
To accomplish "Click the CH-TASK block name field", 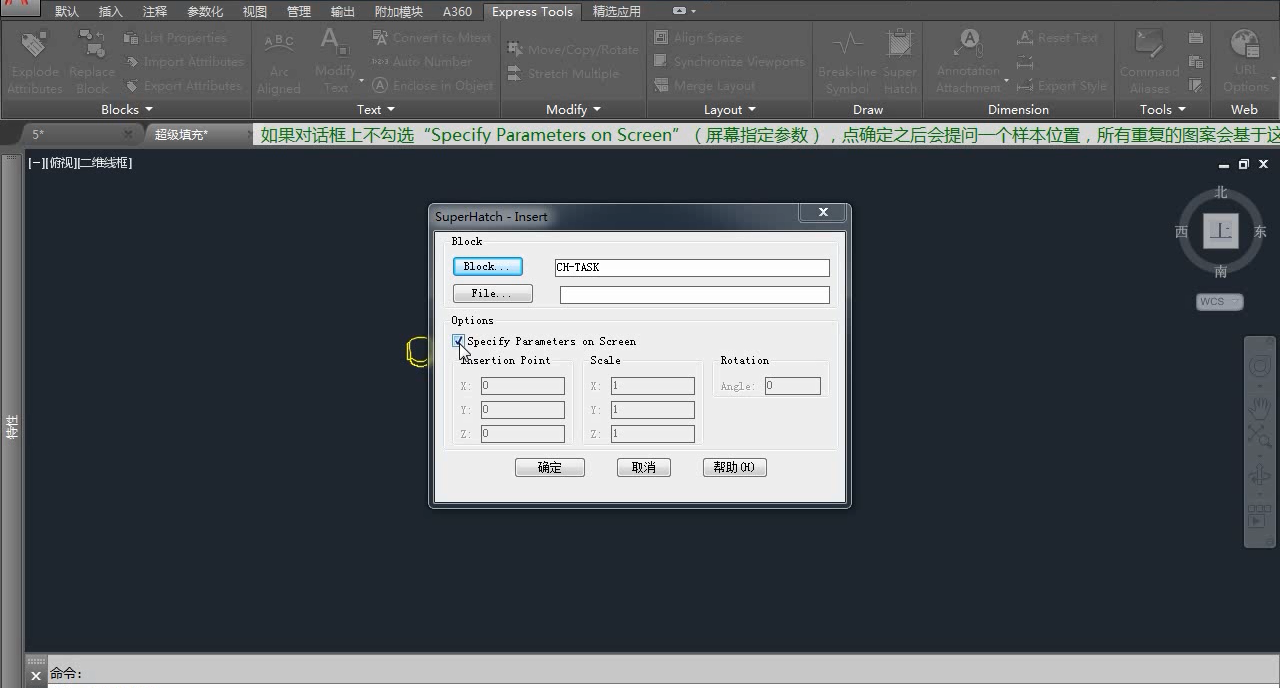I will click(692, 267).
